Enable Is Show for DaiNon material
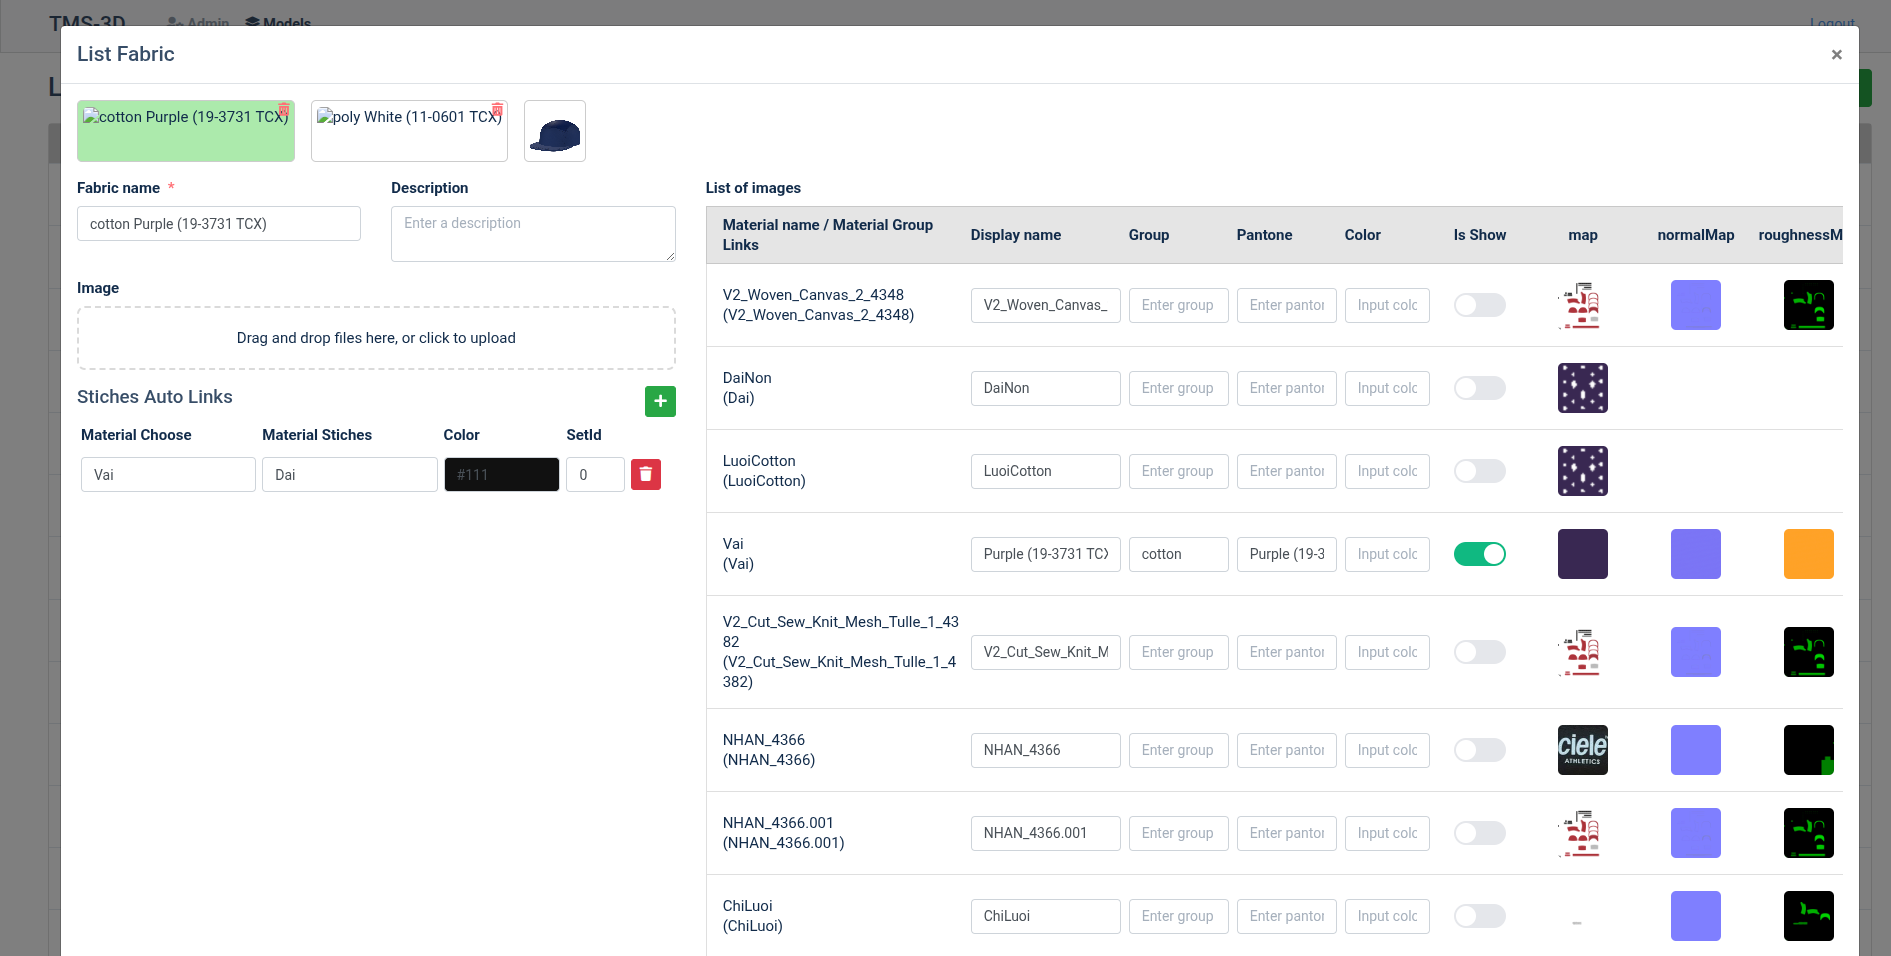Screen dimensions: 1891x956 pyautogui.click(x=1479, y=388)
